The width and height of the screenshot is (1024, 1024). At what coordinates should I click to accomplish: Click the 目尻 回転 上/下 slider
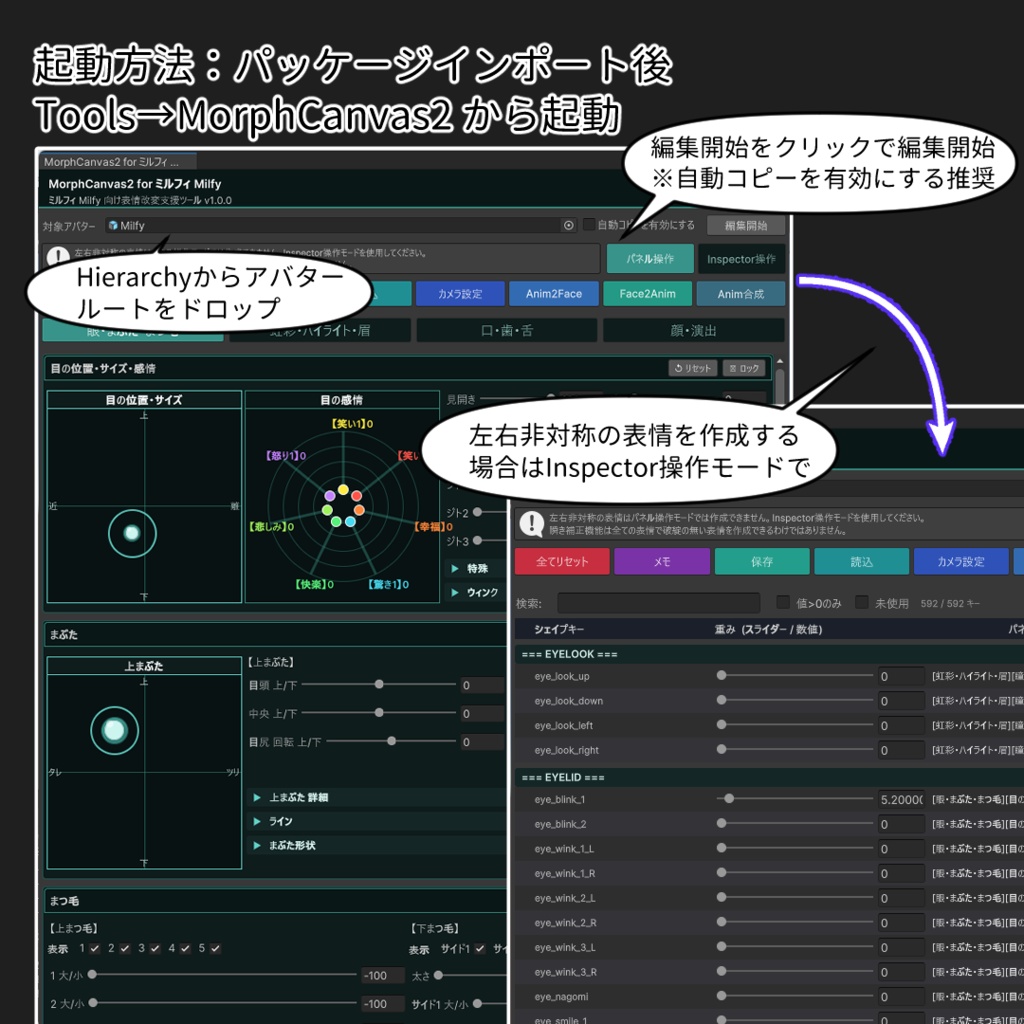(x=391, y=741)
